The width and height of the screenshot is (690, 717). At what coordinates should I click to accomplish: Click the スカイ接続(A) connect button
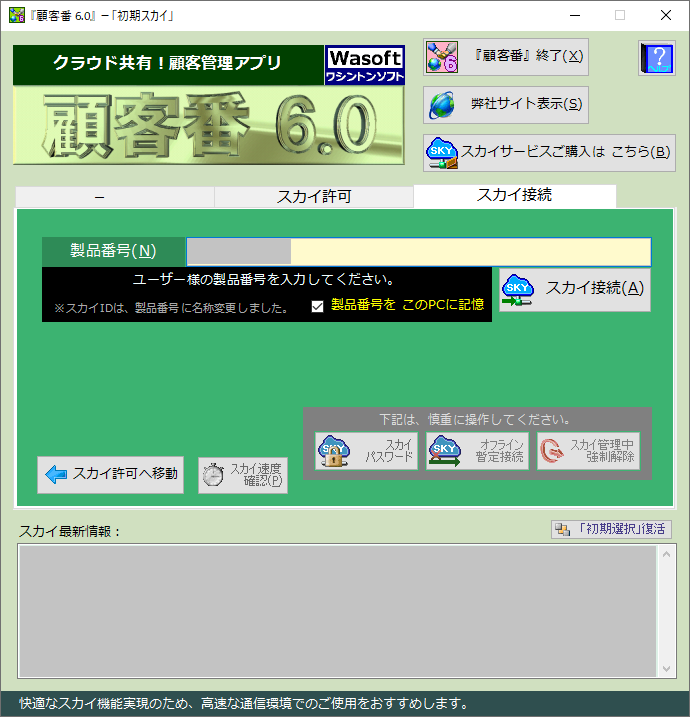pos(575,290)
